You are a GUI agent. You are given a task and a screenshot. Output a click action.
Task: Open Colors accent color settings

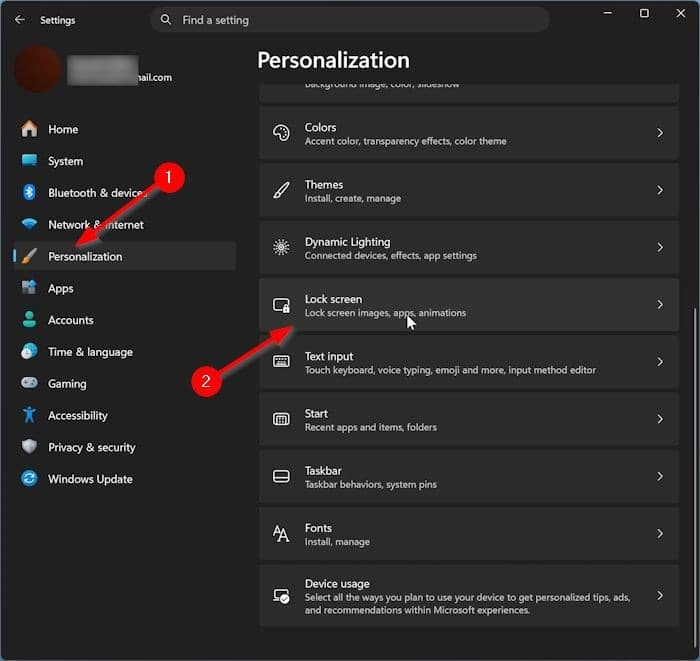click(469, 133)
